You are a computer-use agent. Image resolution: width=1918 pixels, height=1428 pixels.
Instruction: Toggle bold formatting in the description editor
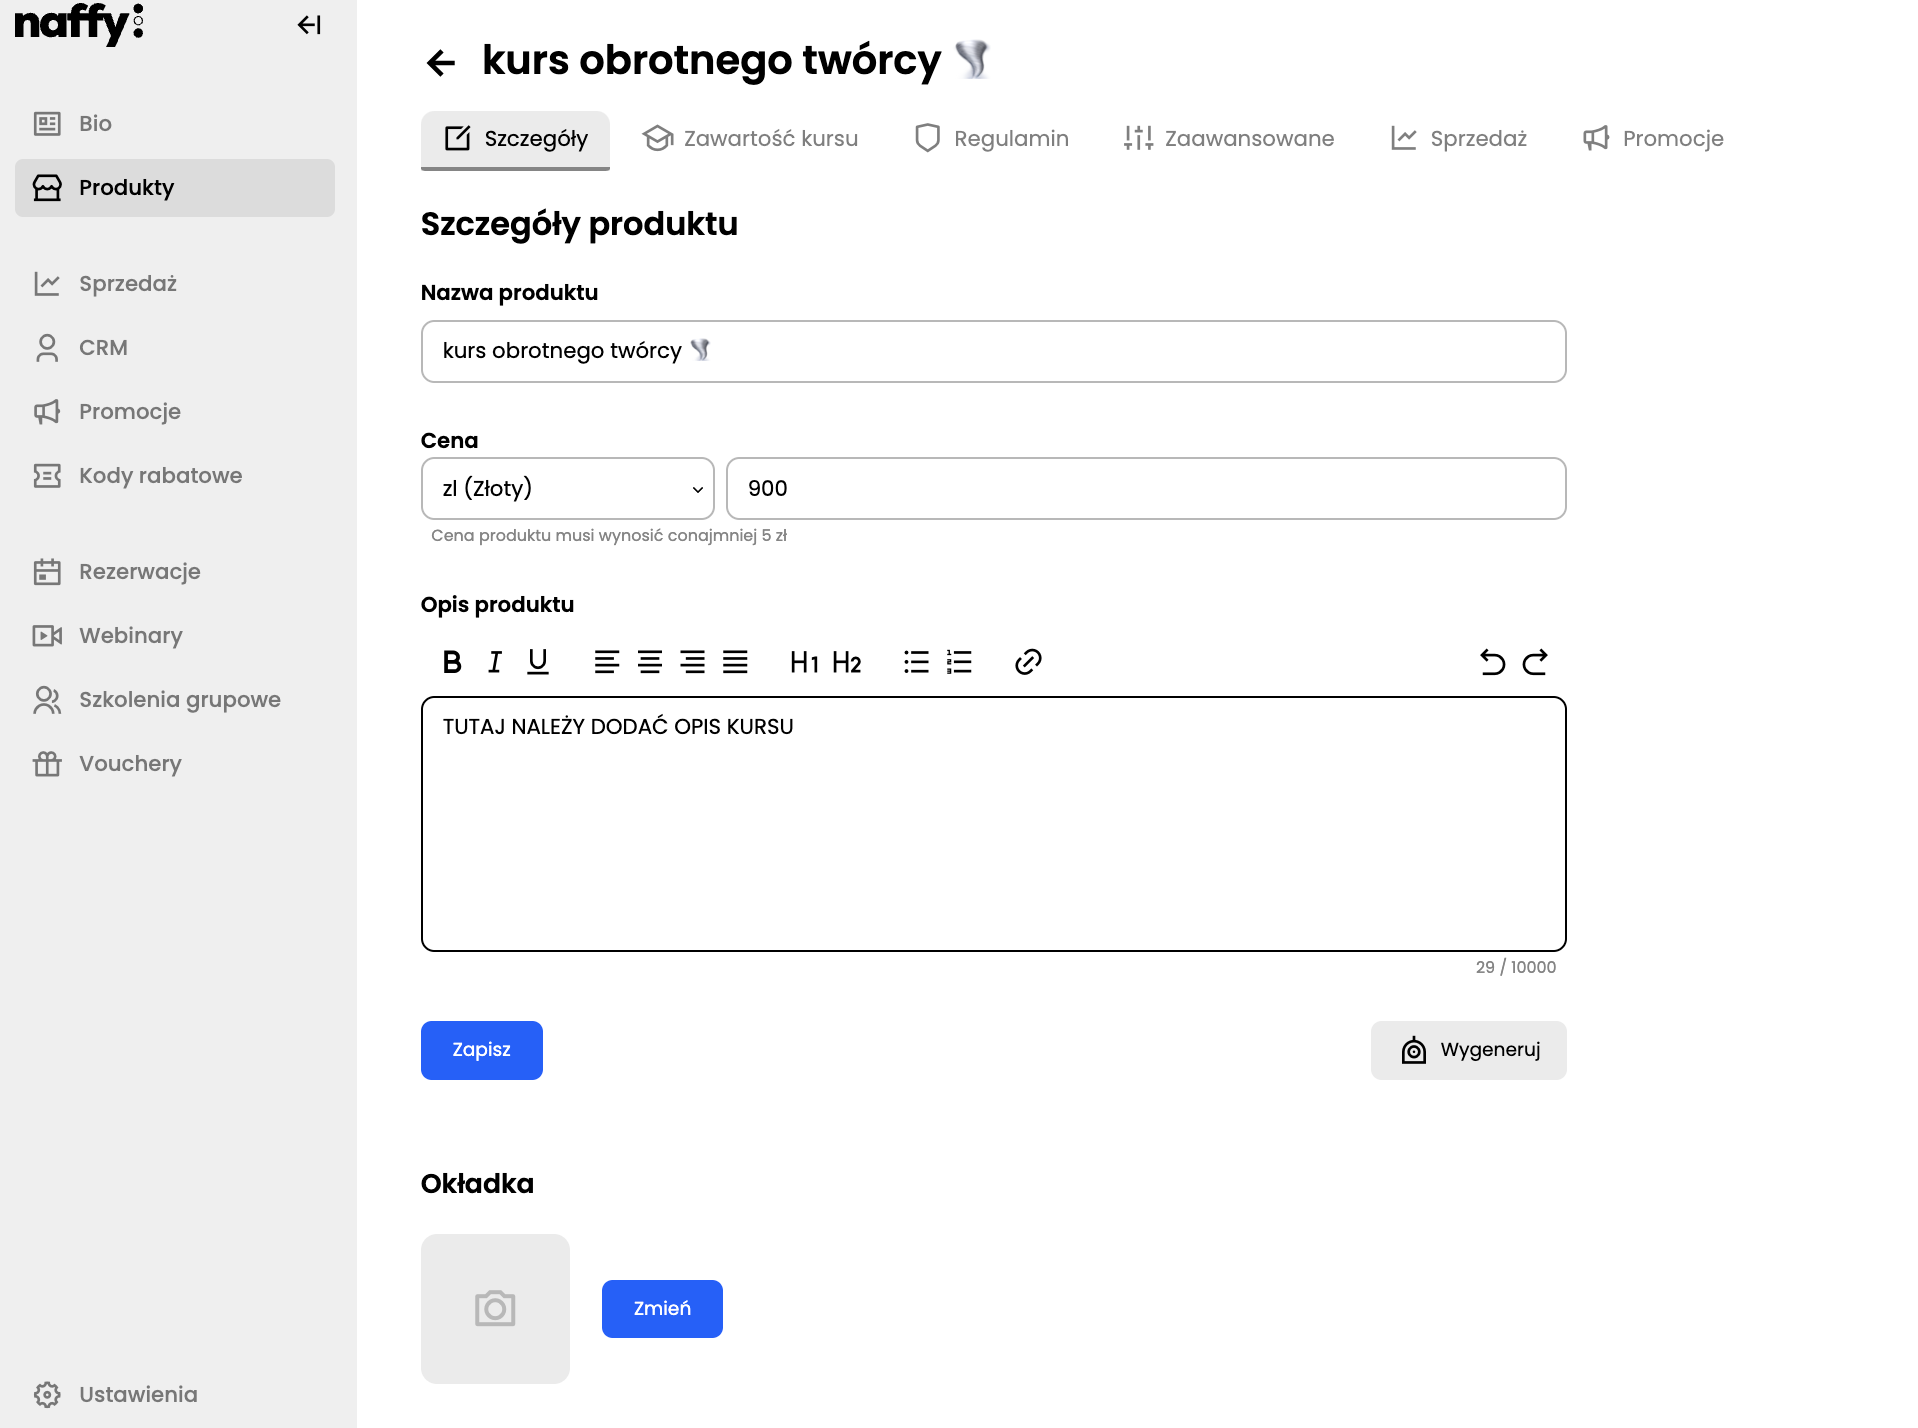point(452,662)
